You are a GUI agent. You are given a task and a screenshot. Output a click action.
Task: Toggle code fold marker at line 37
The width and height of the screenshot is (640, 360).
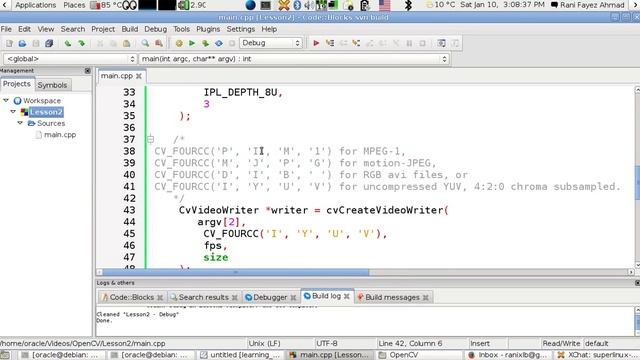pos(150,140)
